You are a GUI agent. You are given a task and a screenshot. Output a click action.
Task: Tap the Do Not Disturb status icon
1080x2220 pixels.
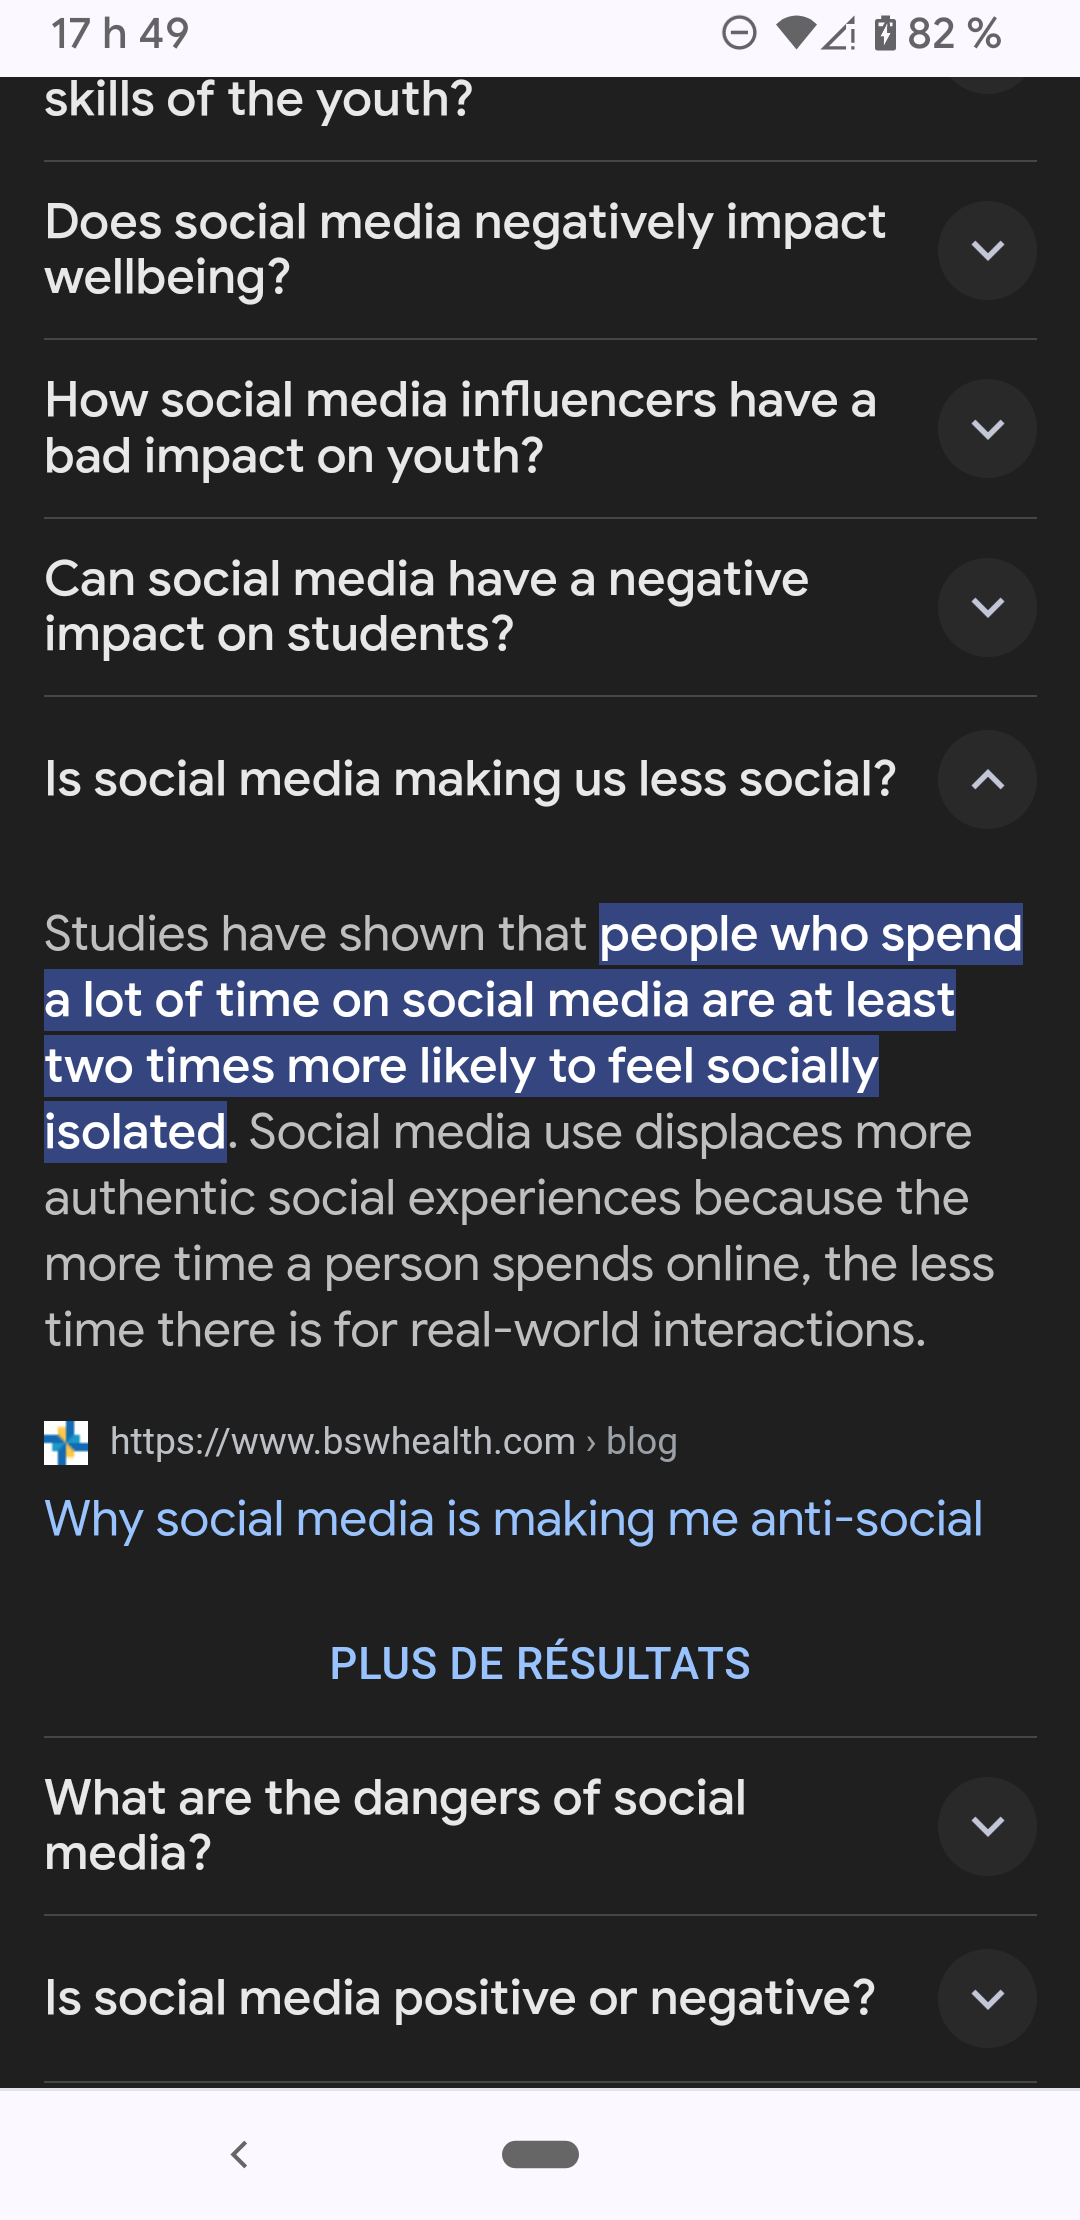(x=739, y=34)
